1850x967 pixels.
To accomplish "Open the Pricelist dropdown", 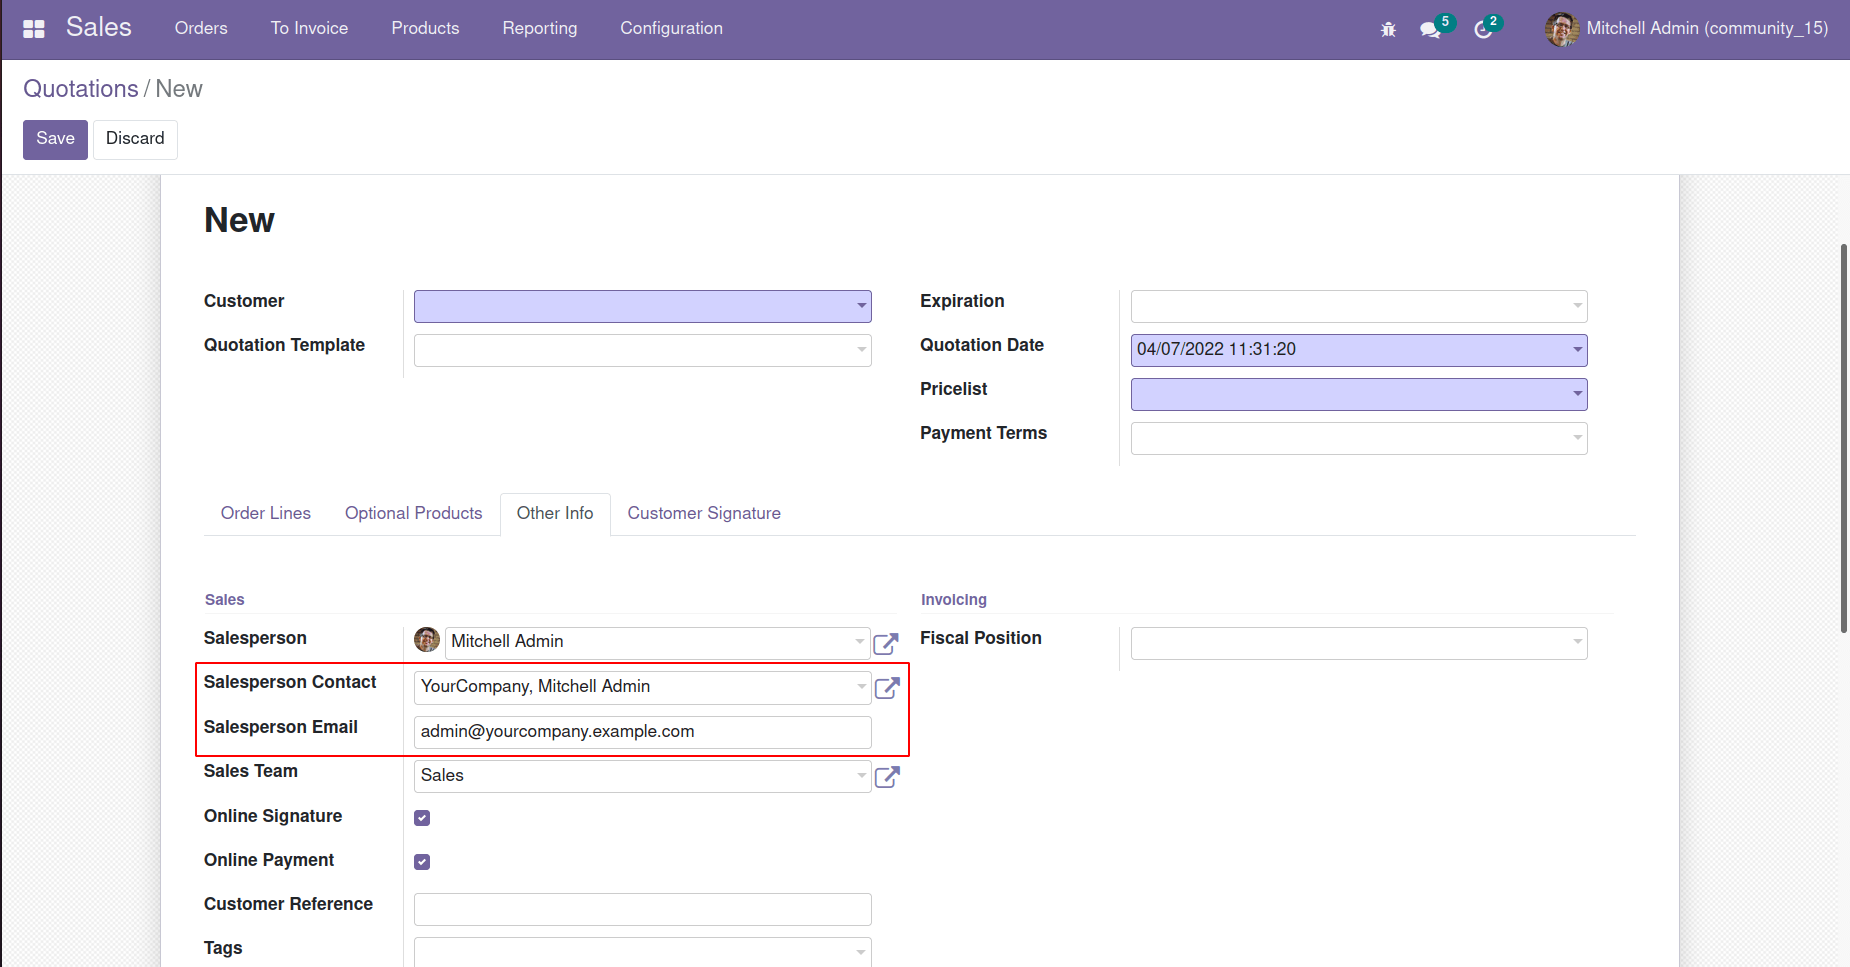I will pyautogui.click(x=1576, y=394).
